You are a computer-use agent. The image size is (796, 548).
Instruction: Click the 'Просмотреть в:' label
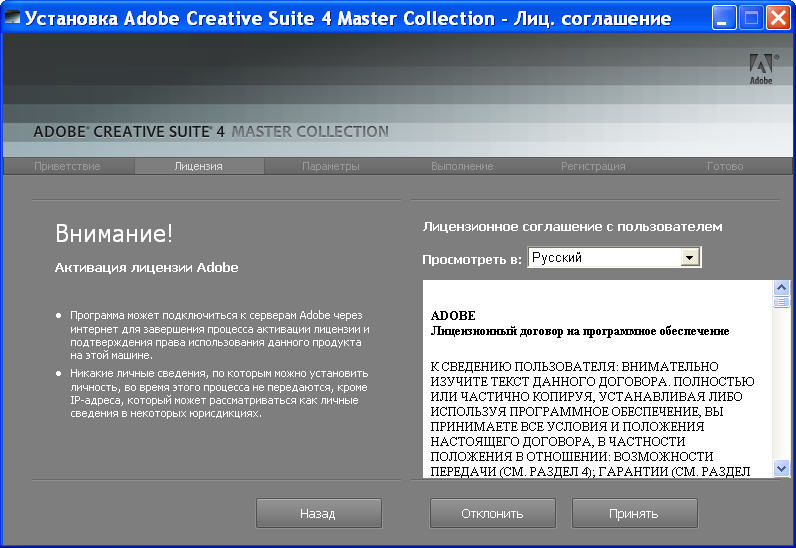pos(472,260)
